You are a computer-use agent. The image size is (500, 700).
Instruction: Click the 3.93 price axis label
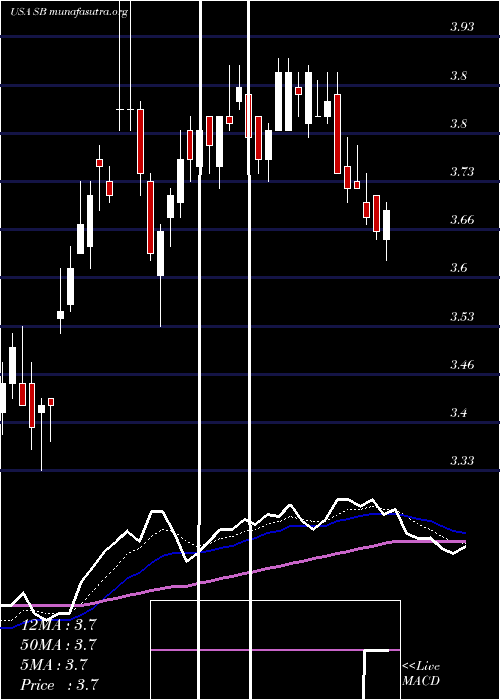[x=462, y=27]
